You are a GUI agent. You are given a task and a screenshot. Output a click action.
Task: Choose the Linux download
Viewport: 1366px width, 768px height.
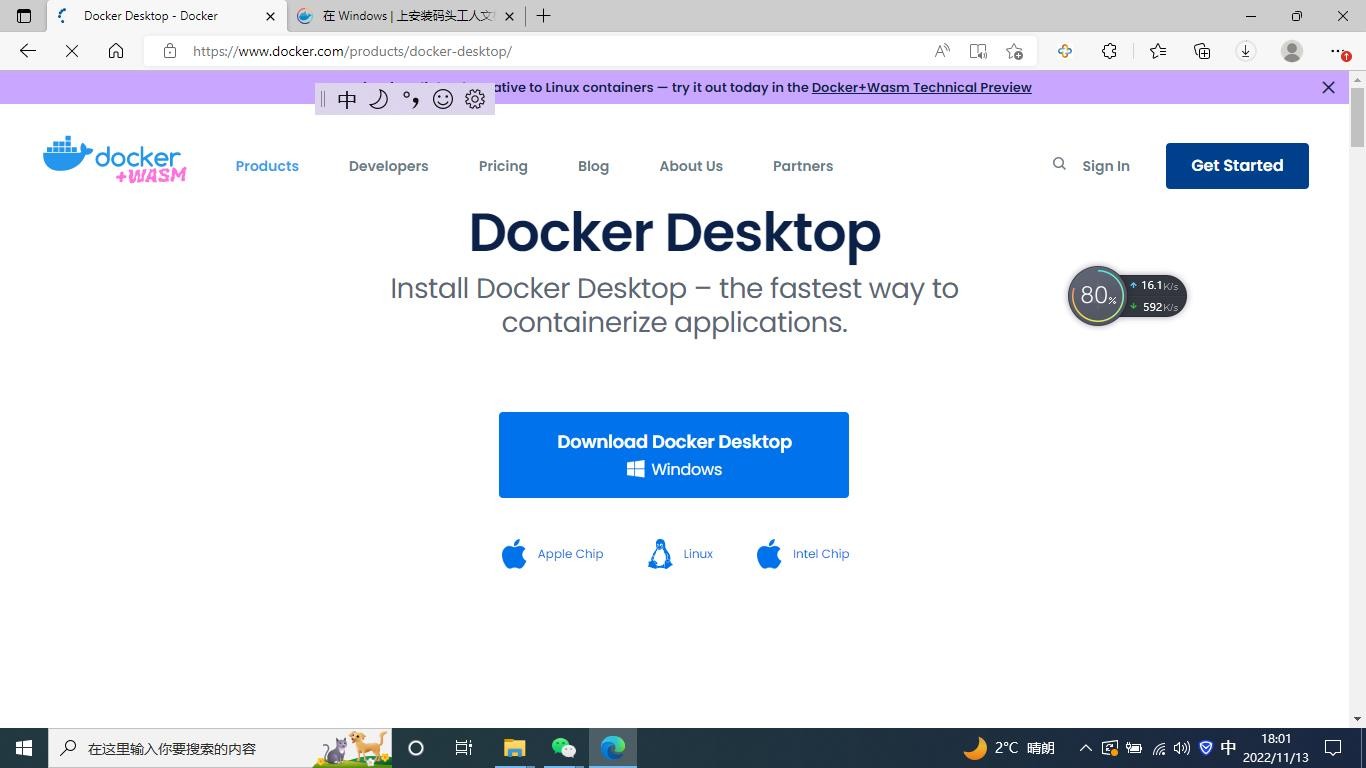click(x=680, y=554)
